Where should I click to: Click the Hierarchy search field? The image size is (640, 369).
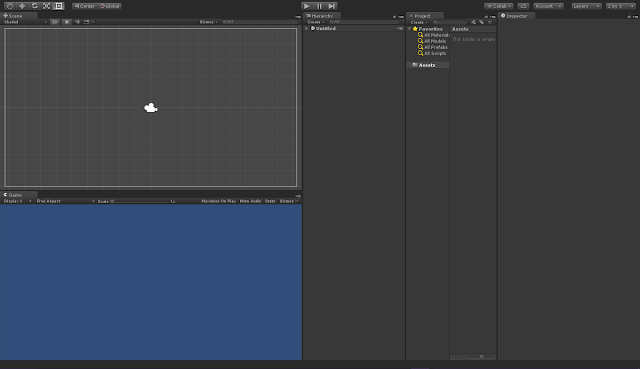tap(363, 22)
